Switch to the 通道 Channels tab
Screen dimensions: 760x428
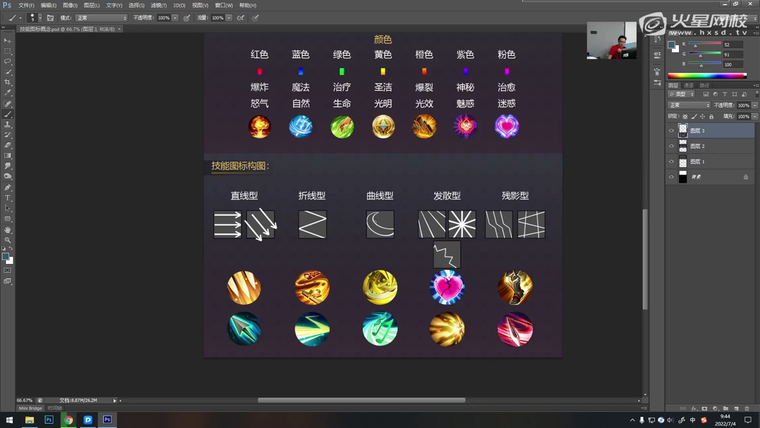pyautogui.click(x=688, y=85)
